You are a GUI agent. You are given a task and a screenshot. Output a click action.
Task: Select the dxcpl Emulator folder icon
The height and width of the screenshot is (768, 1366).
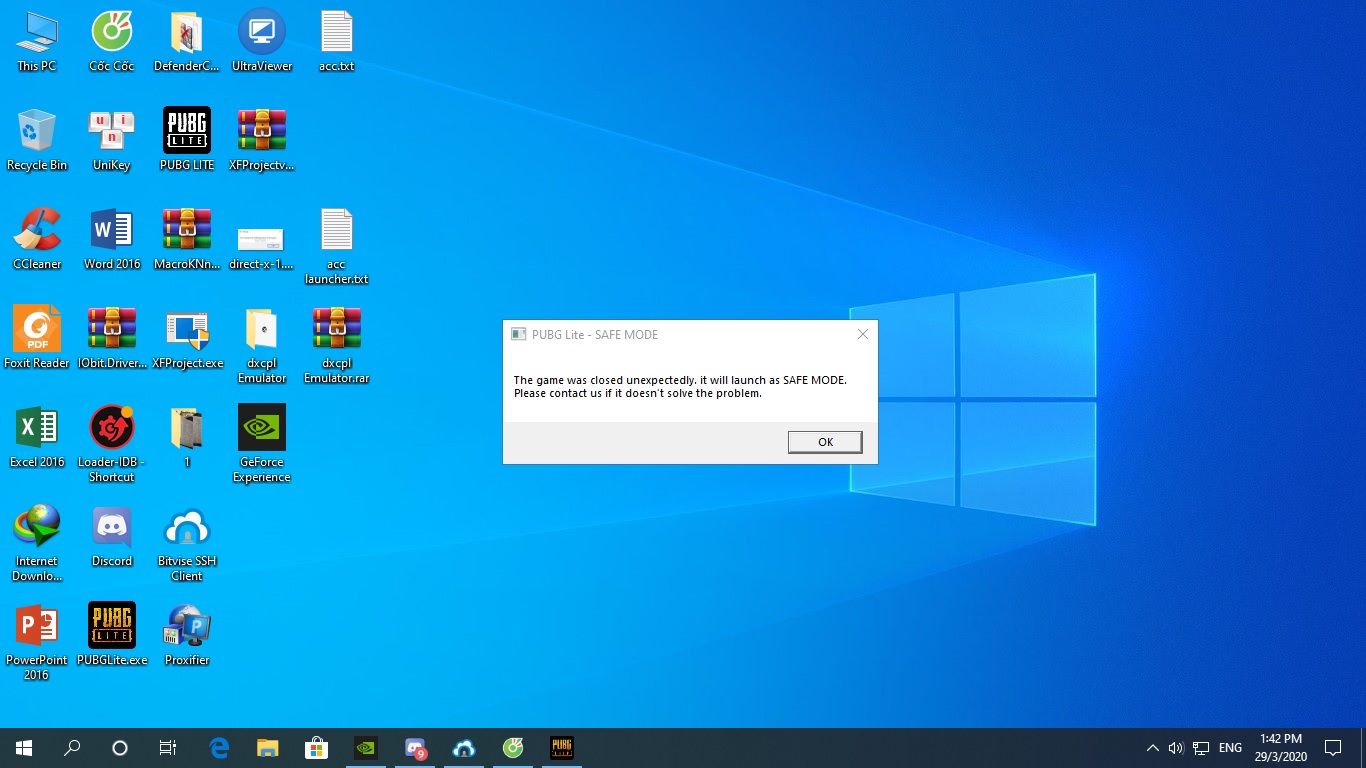click(x=262, y=346)
